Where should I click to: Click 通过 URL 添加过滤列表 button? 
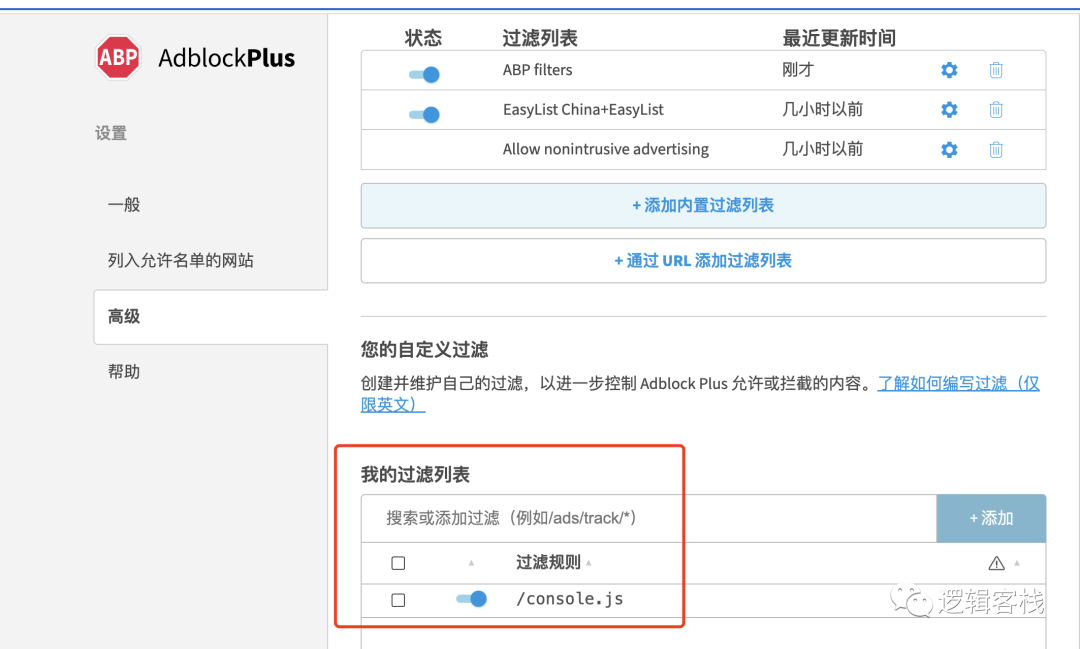click(x=703, y=260)
